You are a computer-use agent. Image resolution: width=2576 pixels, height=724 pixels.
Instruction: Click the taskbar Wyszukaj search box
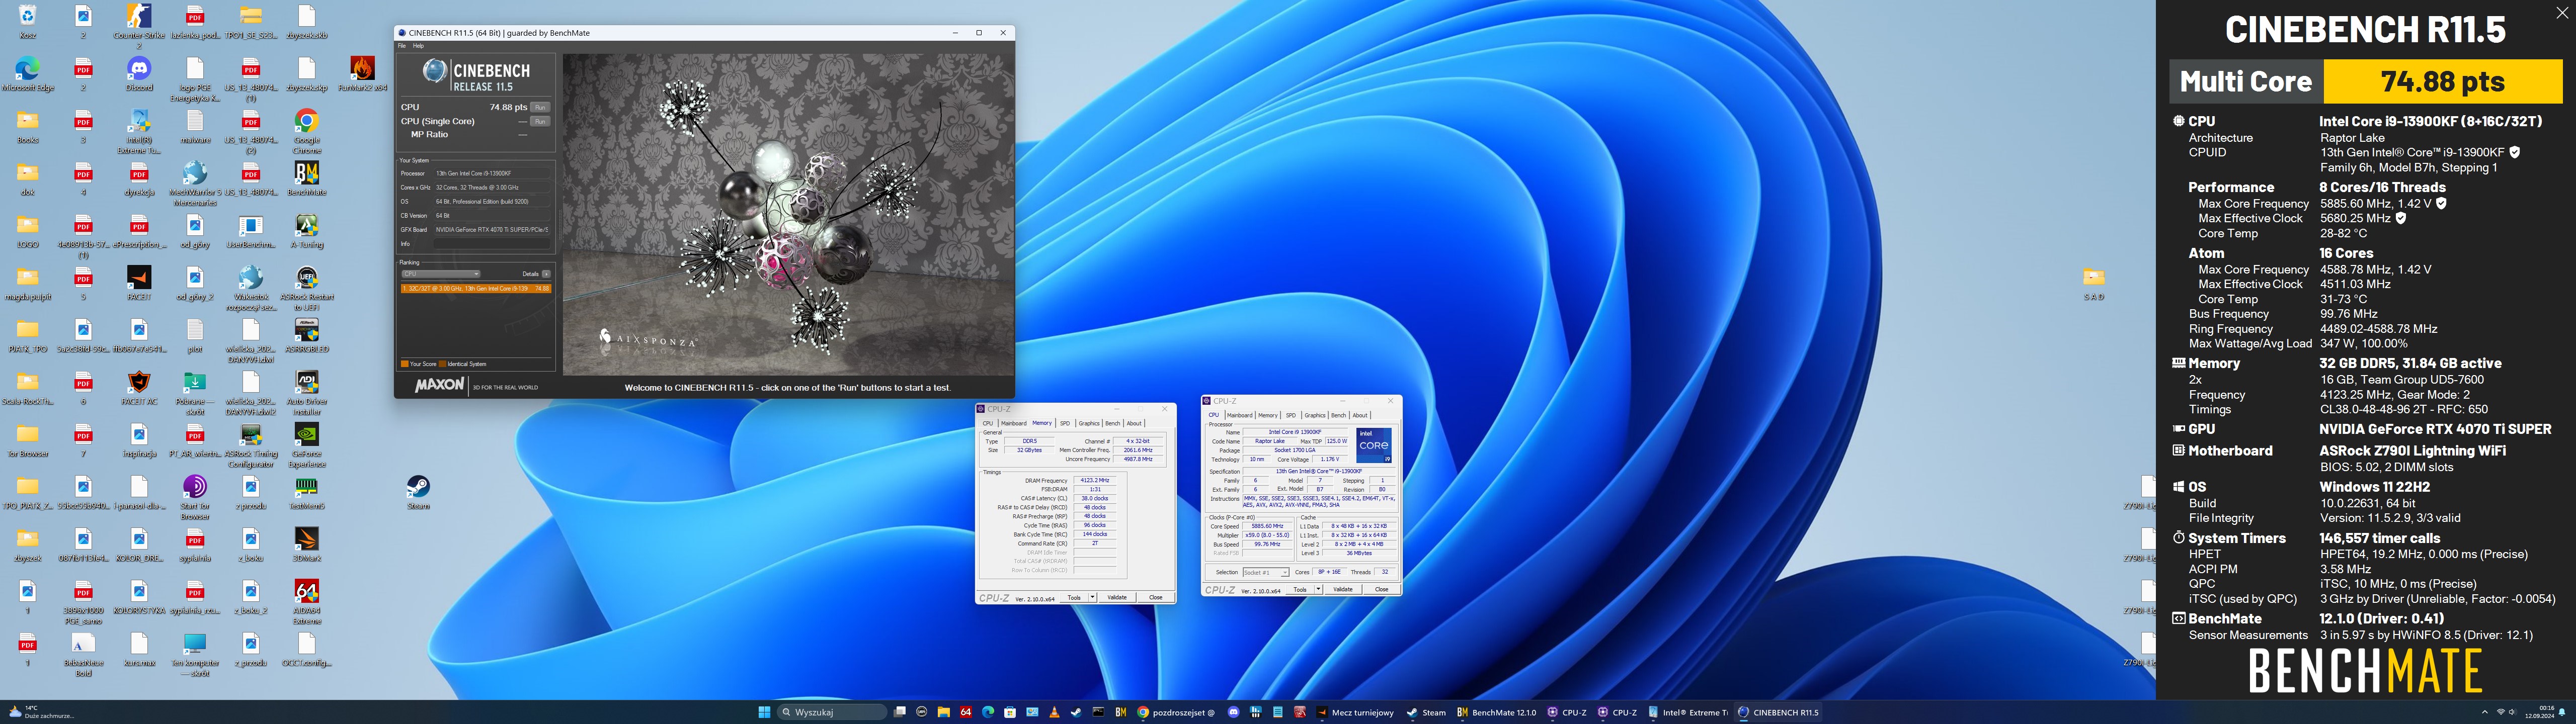[832, 712]
